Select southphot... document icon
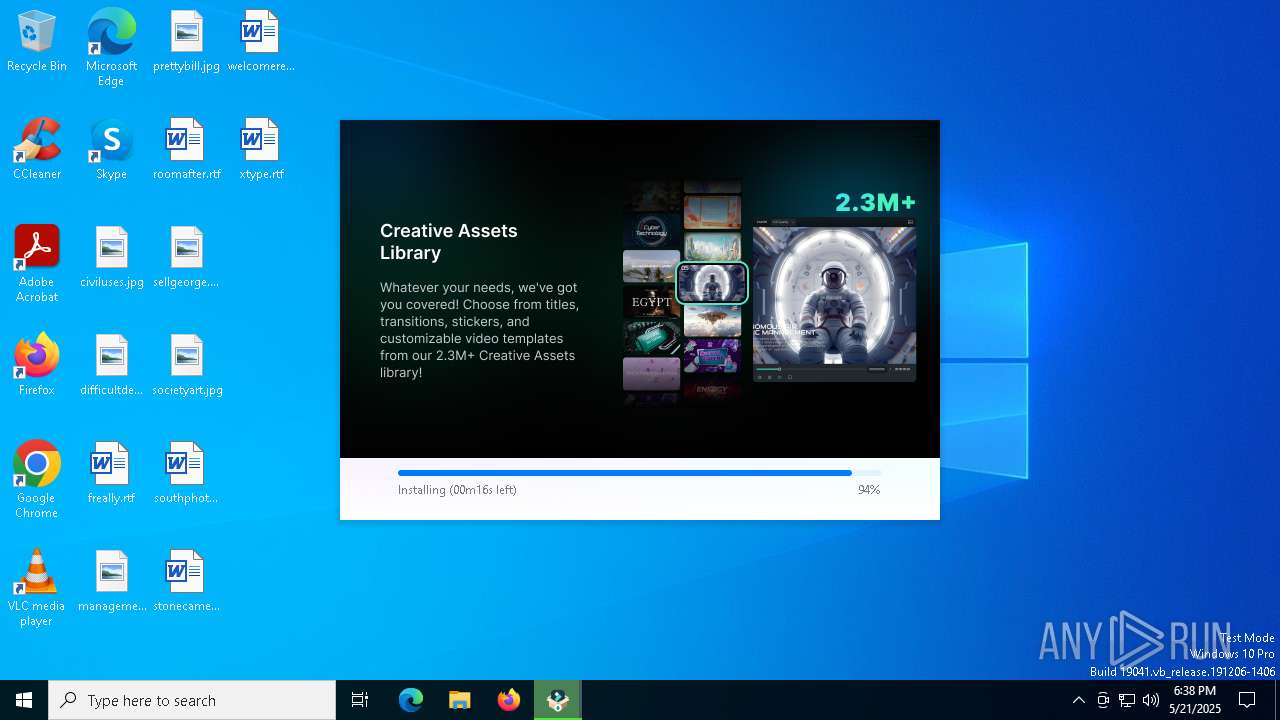This screenshot has width=1280, height=720. 187,473
